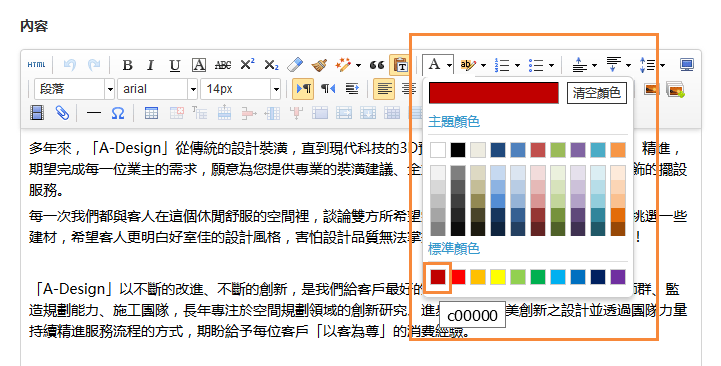Pick white theme color swatch
The image size is (721, 366).
(438, 150)
